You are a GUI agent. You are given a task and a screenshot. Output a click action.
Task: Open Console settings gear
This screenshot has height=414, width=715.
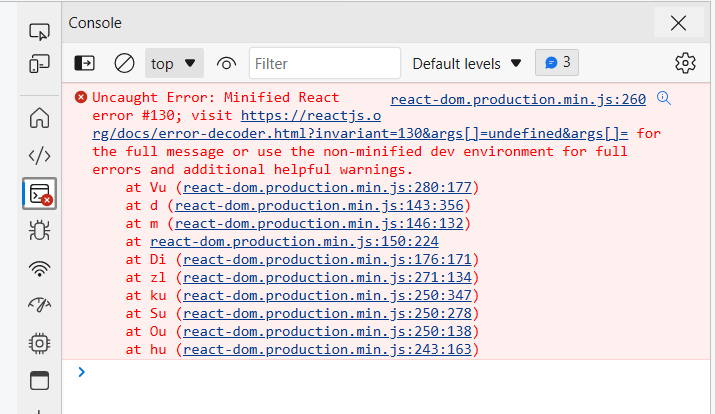(685, 63)
